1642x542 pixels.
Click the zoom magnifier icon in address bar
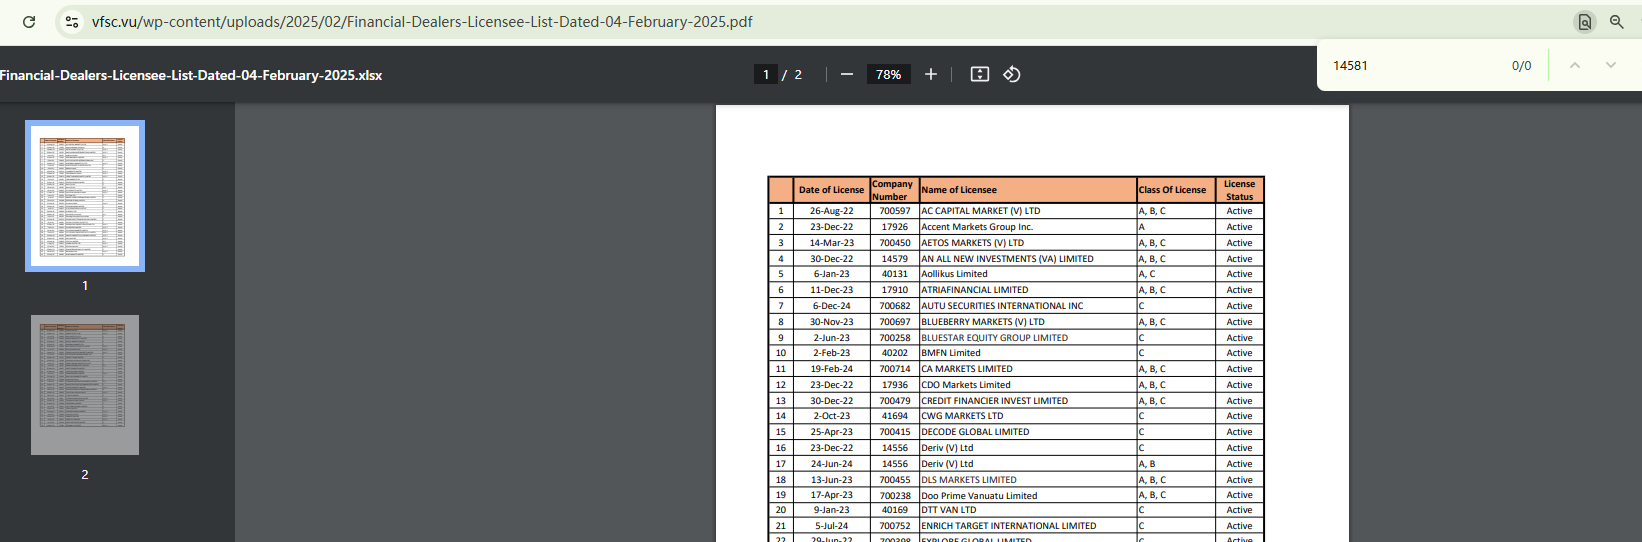tap(1616, 22)
